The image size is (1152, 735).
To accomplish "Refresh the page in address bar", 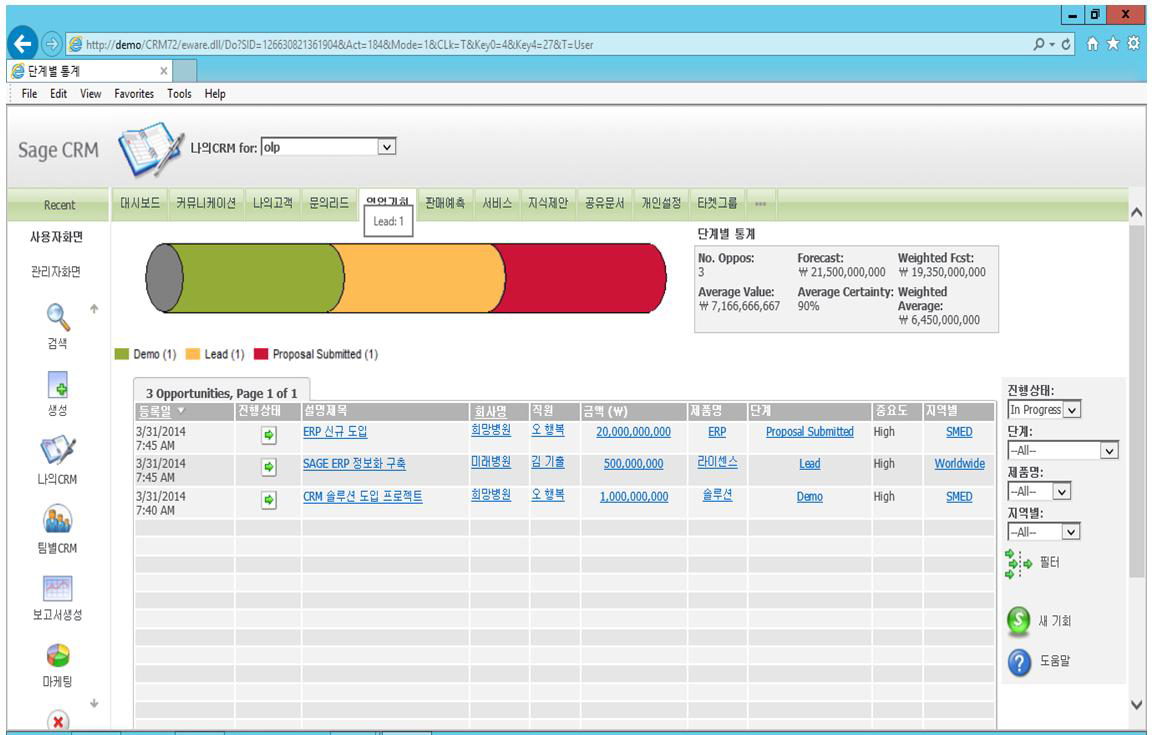I will [x=1066, y=44].
